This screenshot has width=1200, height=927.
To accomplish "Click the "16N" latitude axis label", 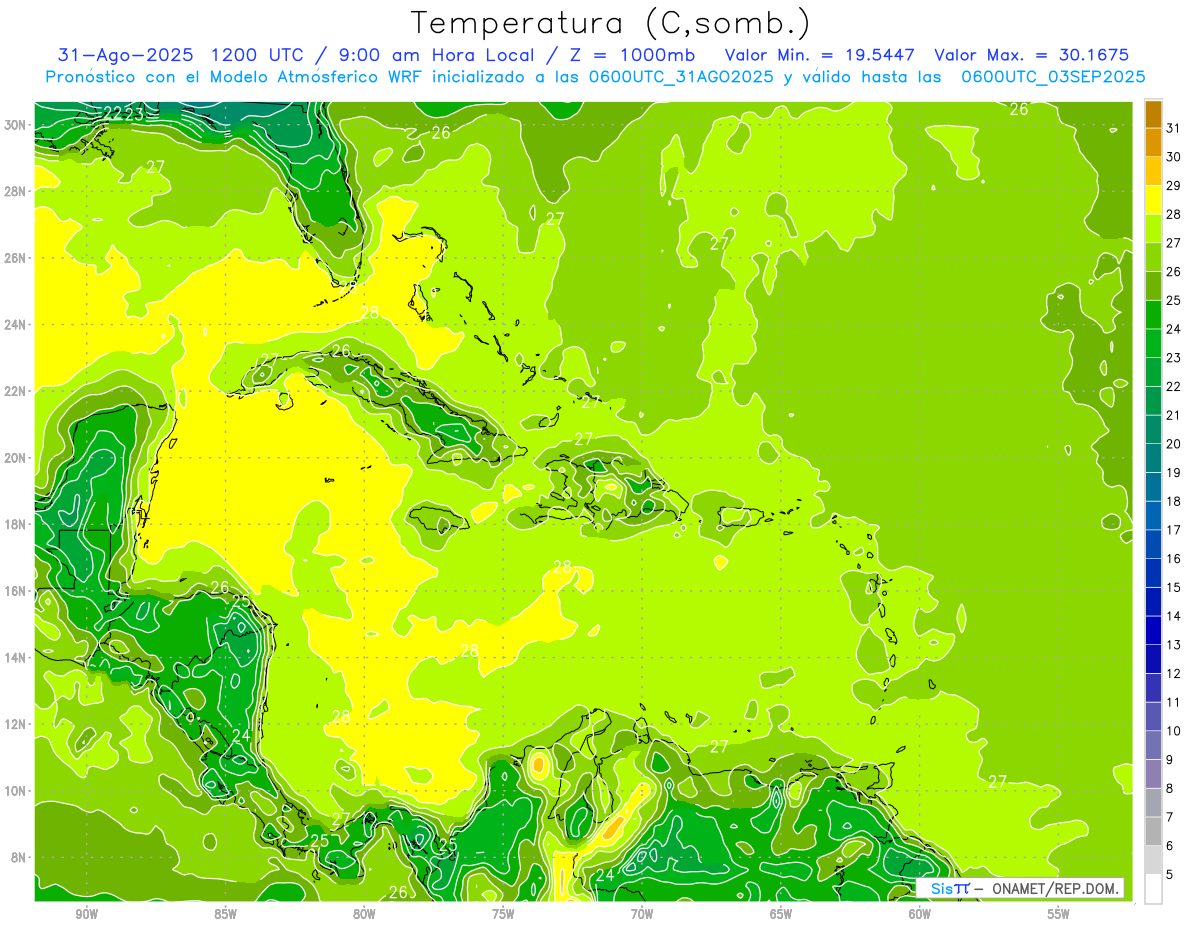I will (x=15, y=591).
